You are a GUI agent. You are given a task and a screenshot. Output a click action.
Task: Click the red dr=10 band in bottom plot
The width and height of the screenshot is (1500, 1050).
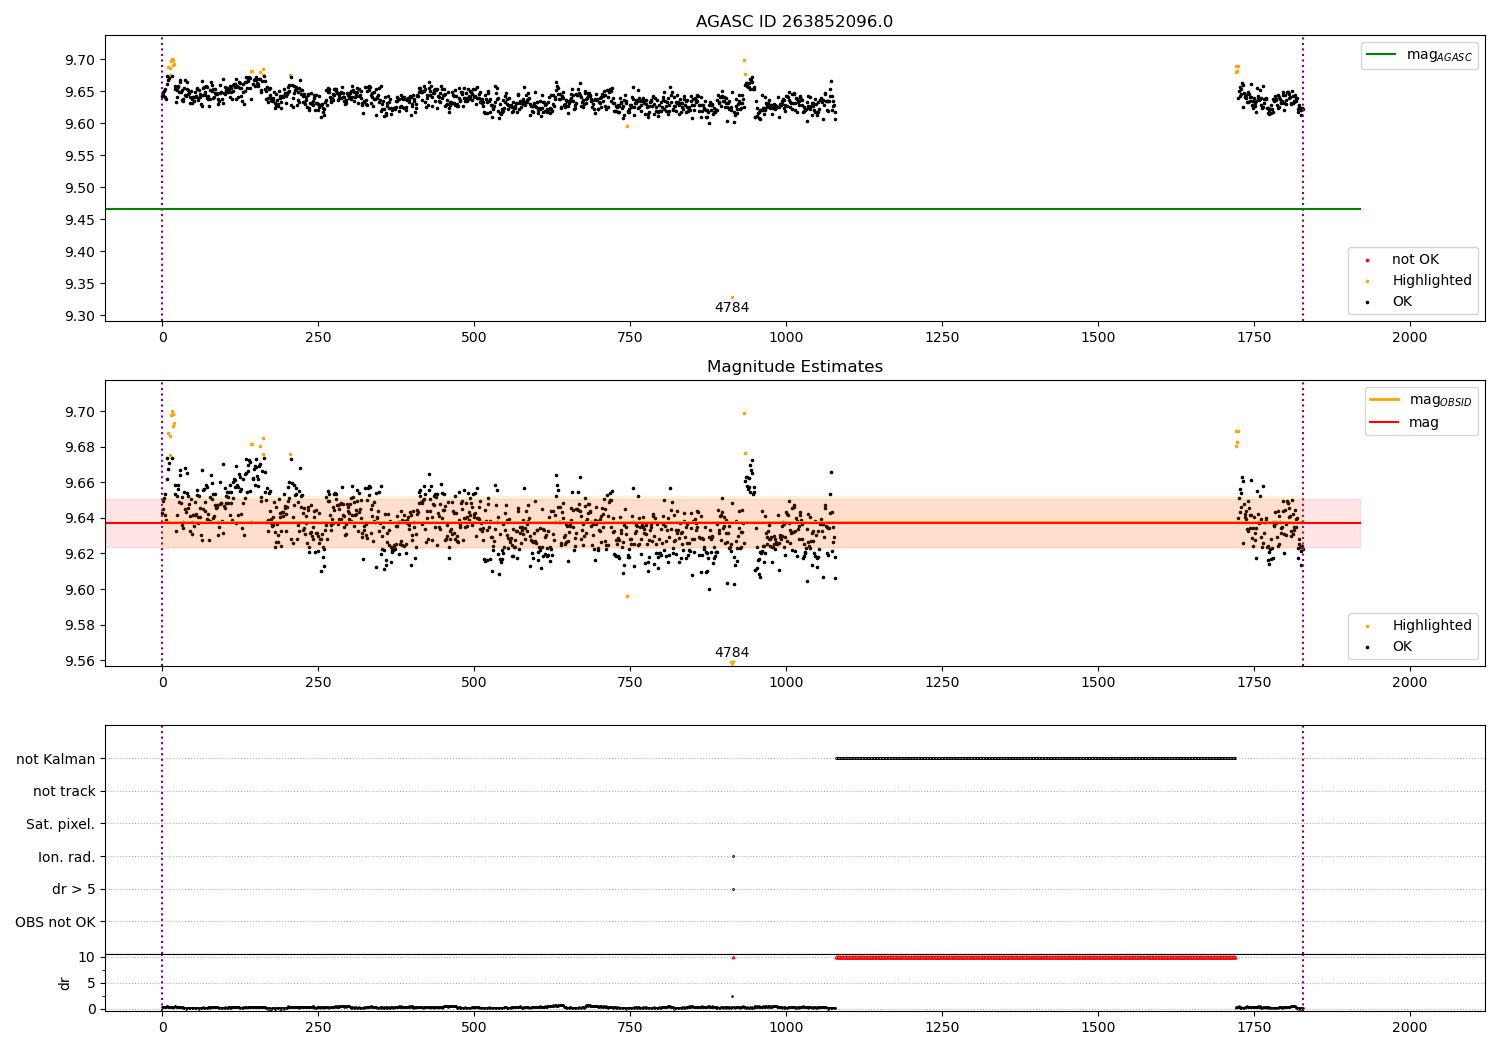coord(1036,957)
